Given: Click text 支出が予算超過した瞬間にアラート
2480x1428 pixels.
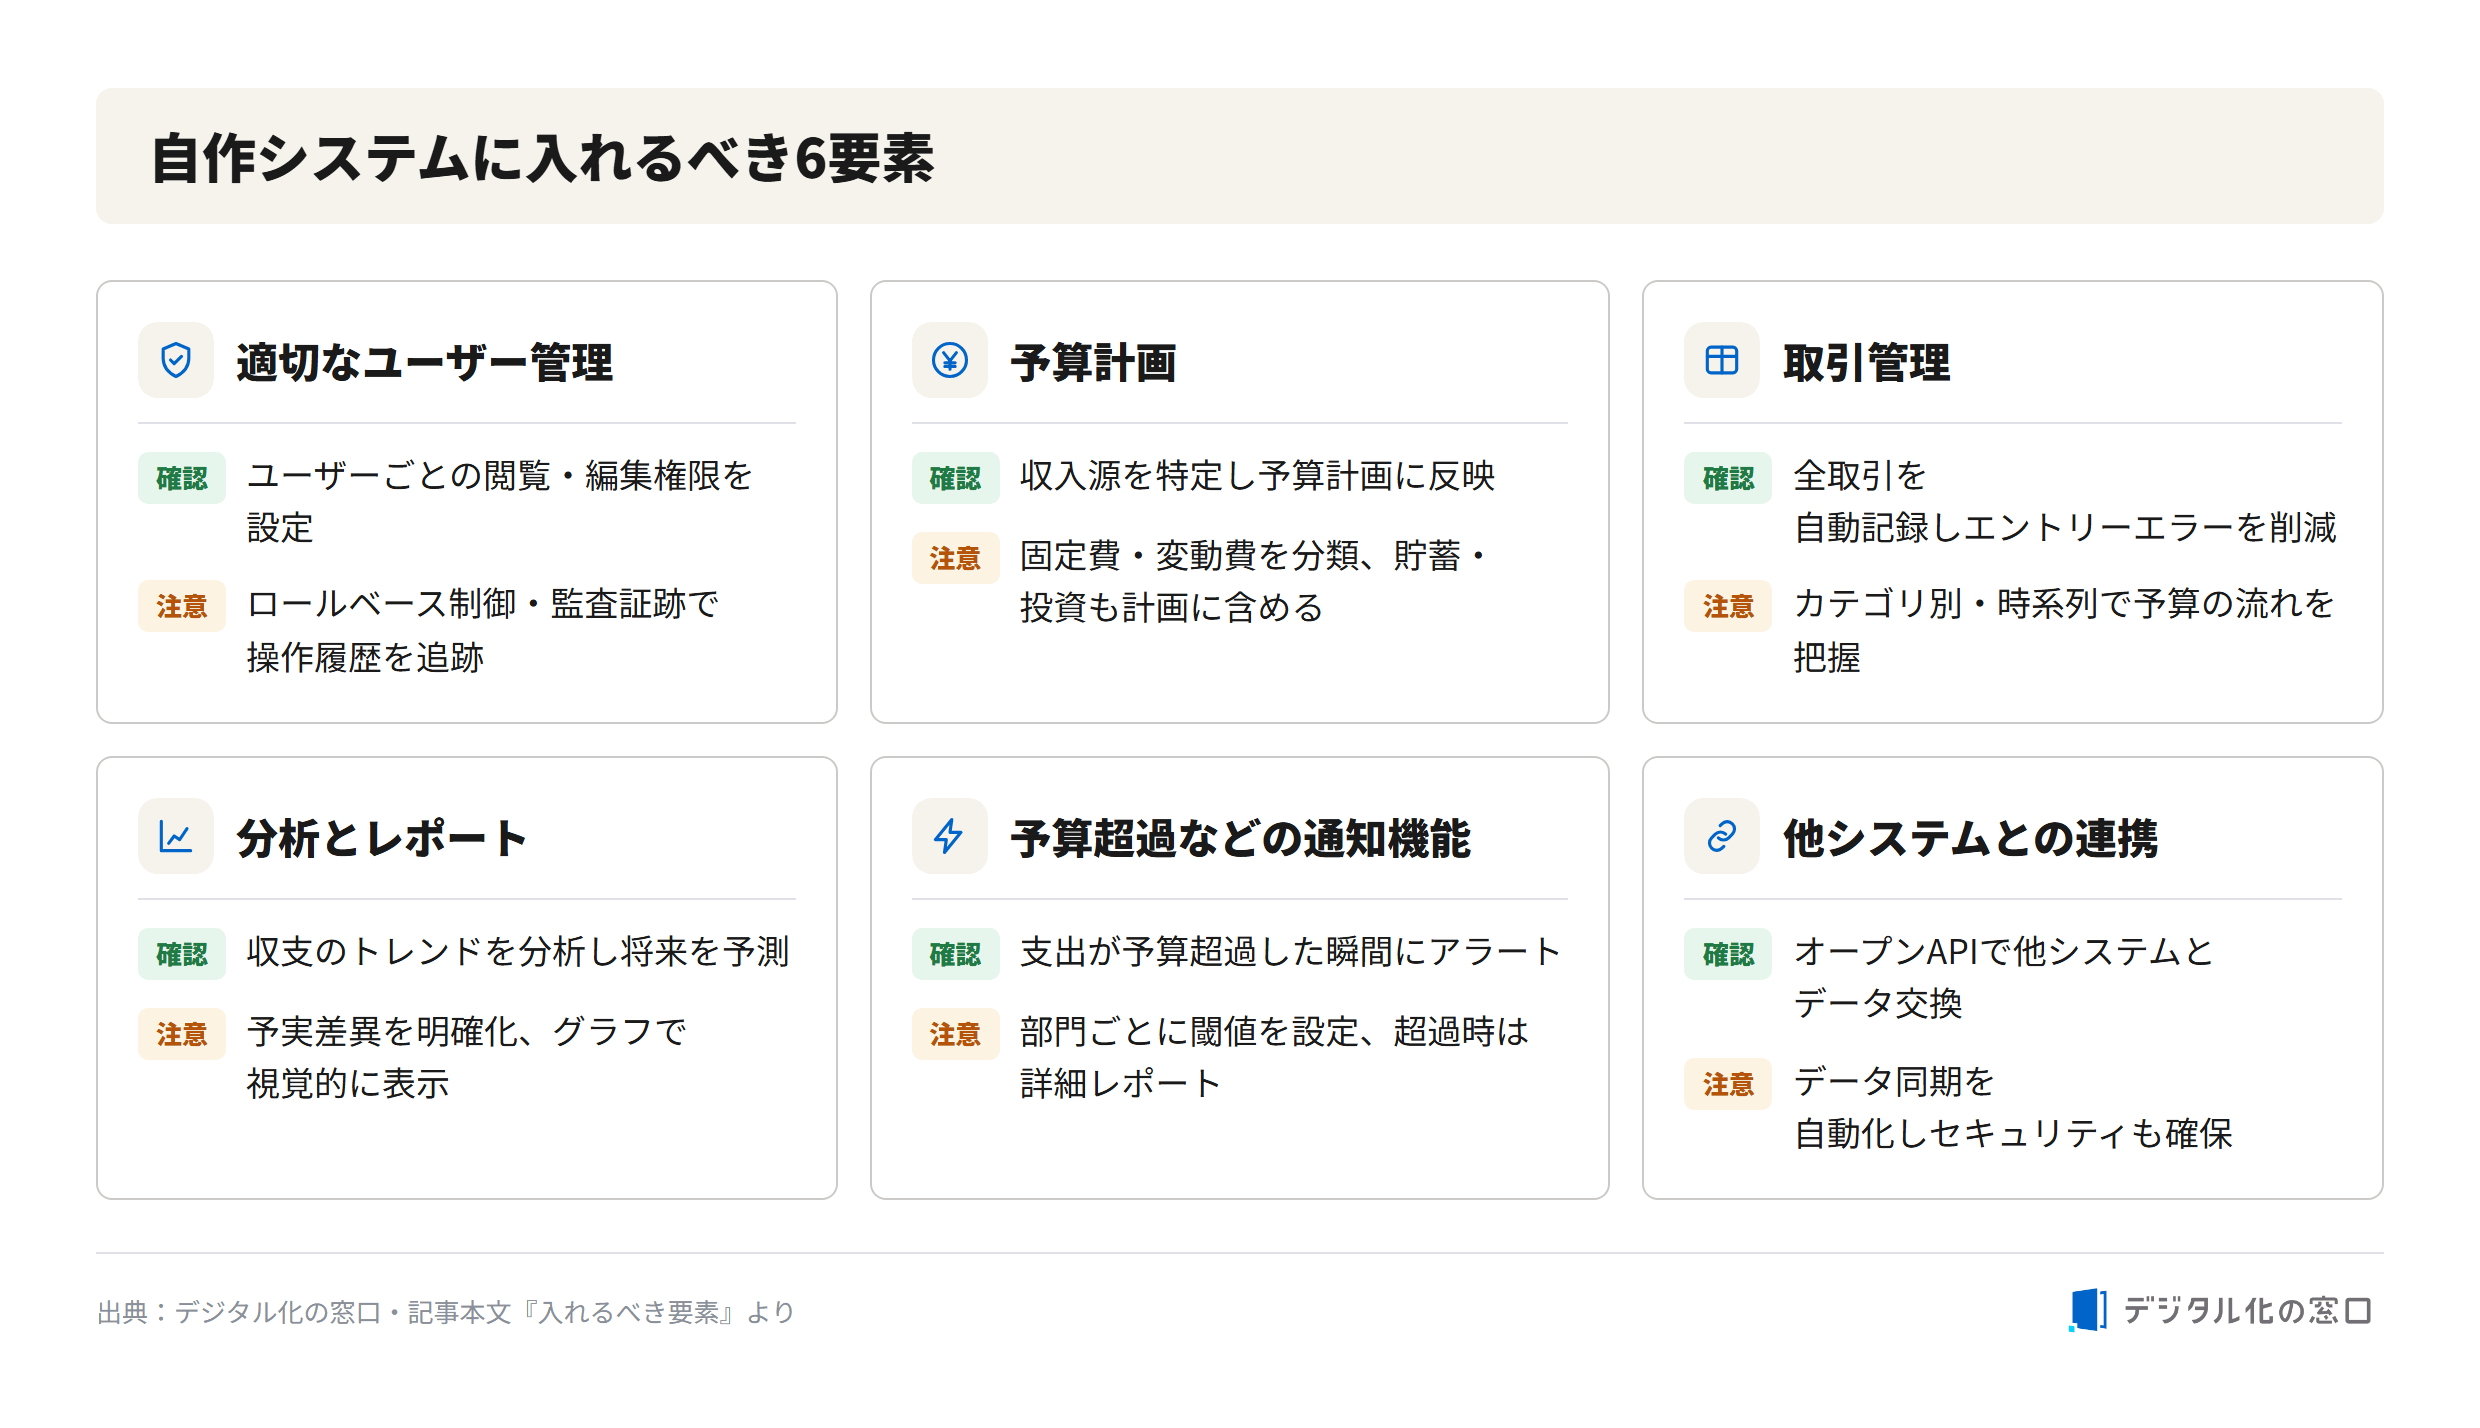Looking at the screenshot, I should [x=1291, y=952].
